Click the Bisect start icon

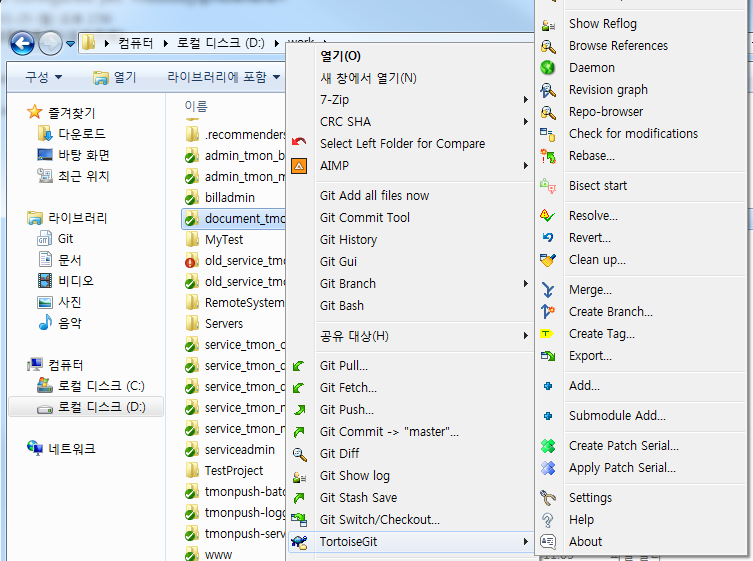548,186
